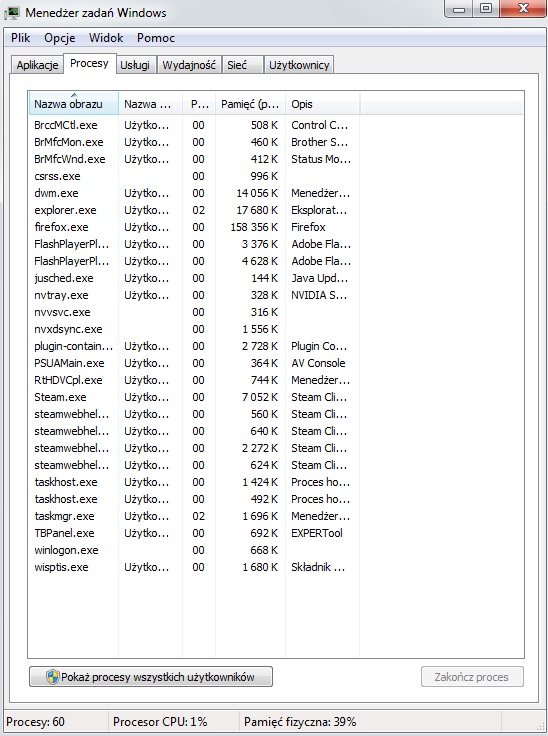Sort by the Opis column header

click(x=323, y=104)
